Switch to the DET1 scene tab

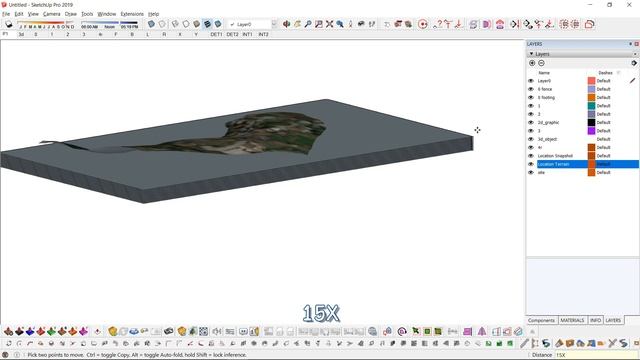click(216, 35)
